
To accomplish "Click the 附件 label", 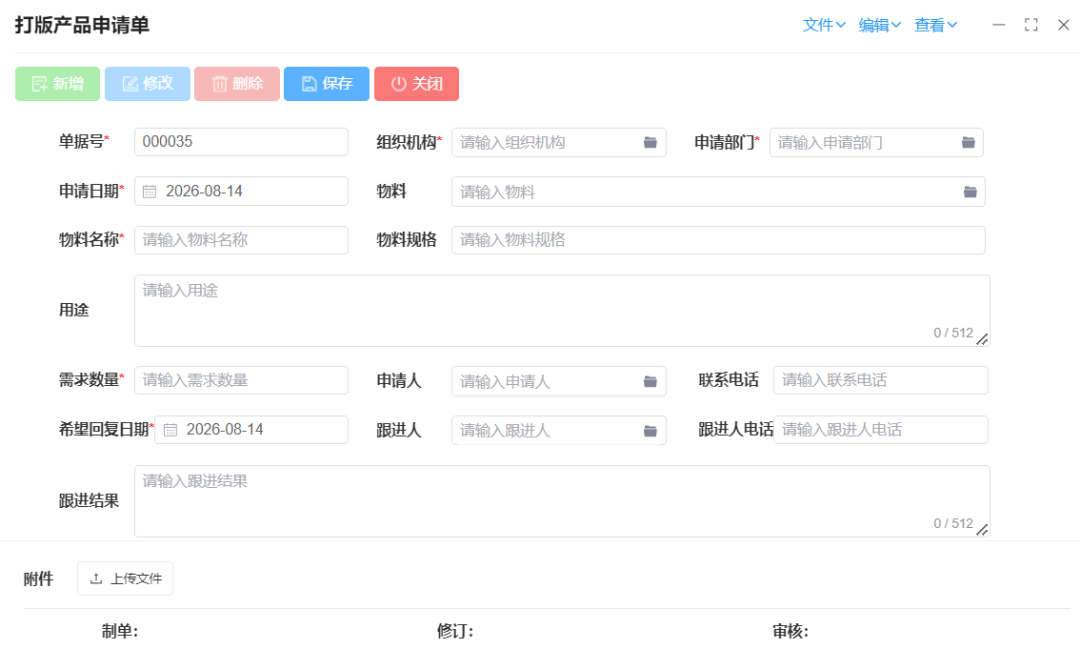I will 39,579.
